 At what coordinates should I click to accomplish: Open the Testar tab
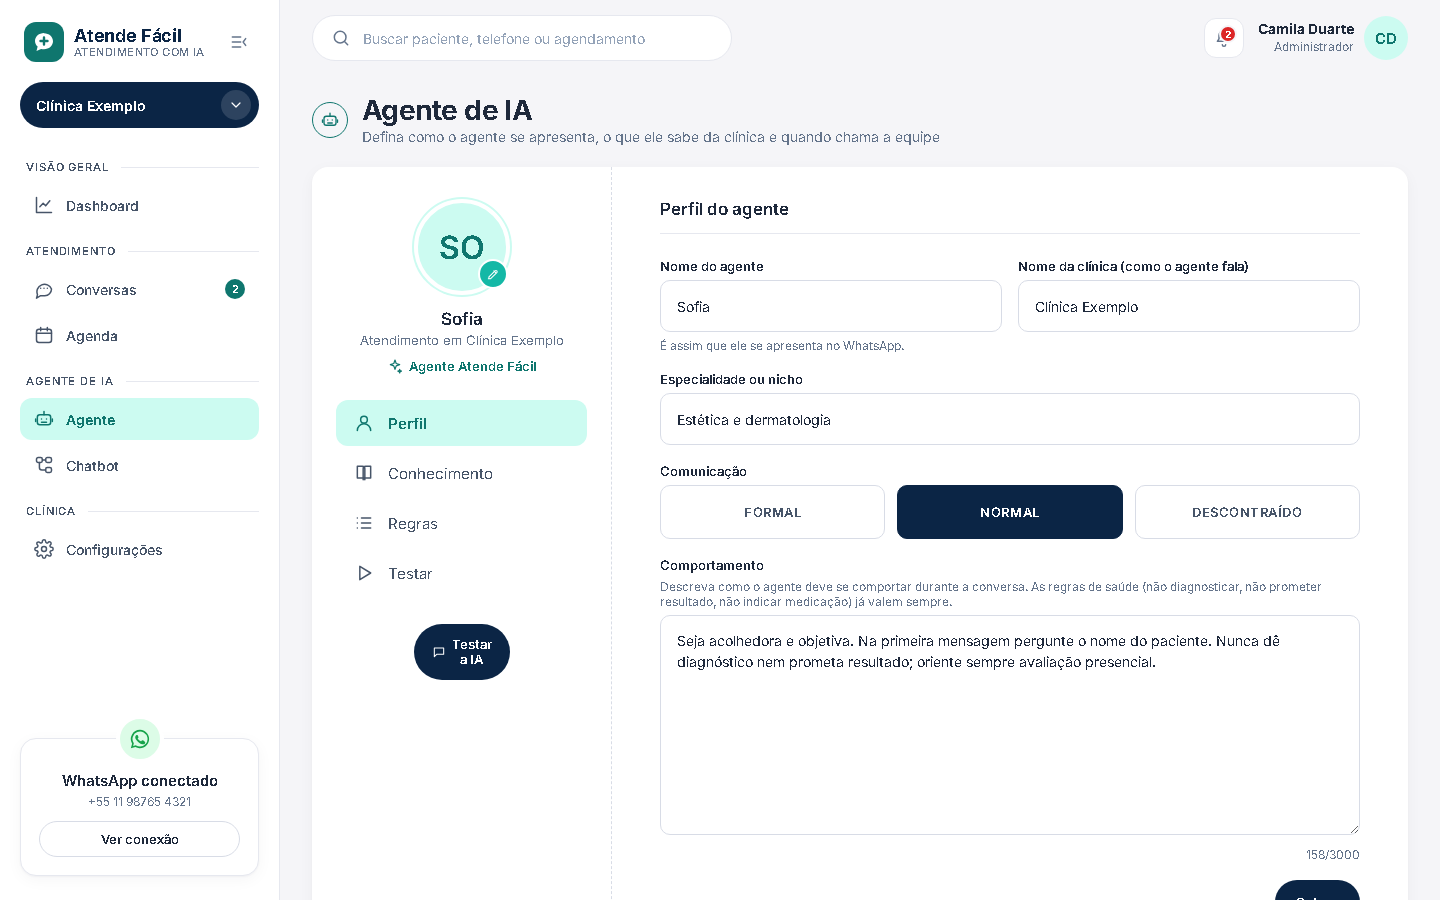point(461,573)
